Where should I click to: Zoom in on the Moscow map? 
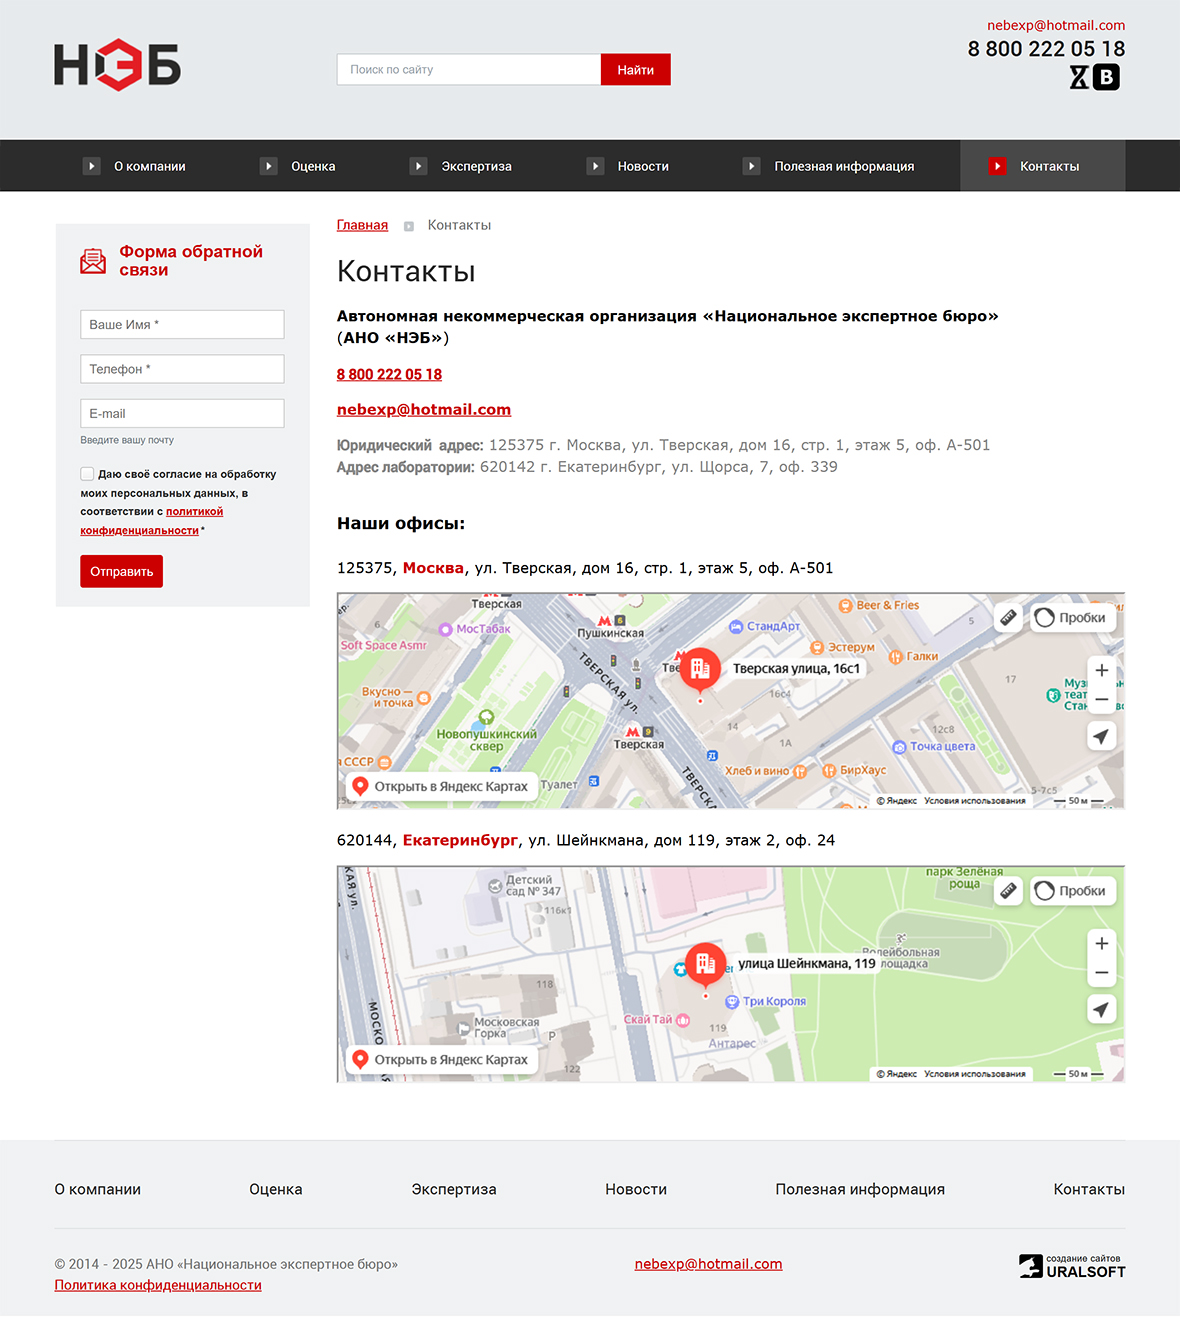1101,671
